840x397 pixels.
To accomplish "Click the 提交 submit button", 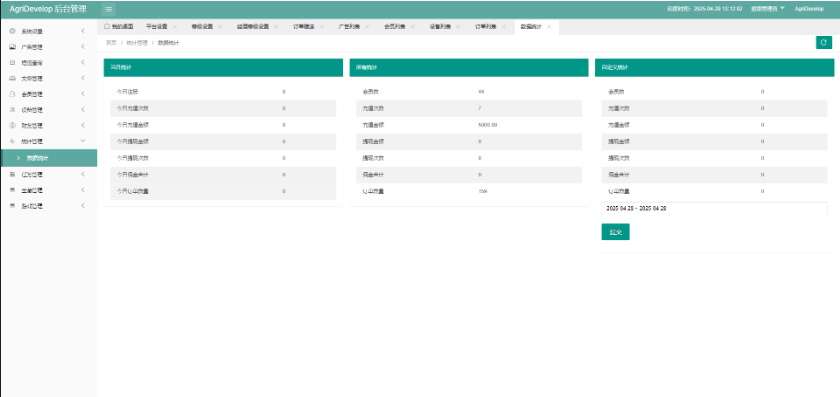I will tap(615, 232).
